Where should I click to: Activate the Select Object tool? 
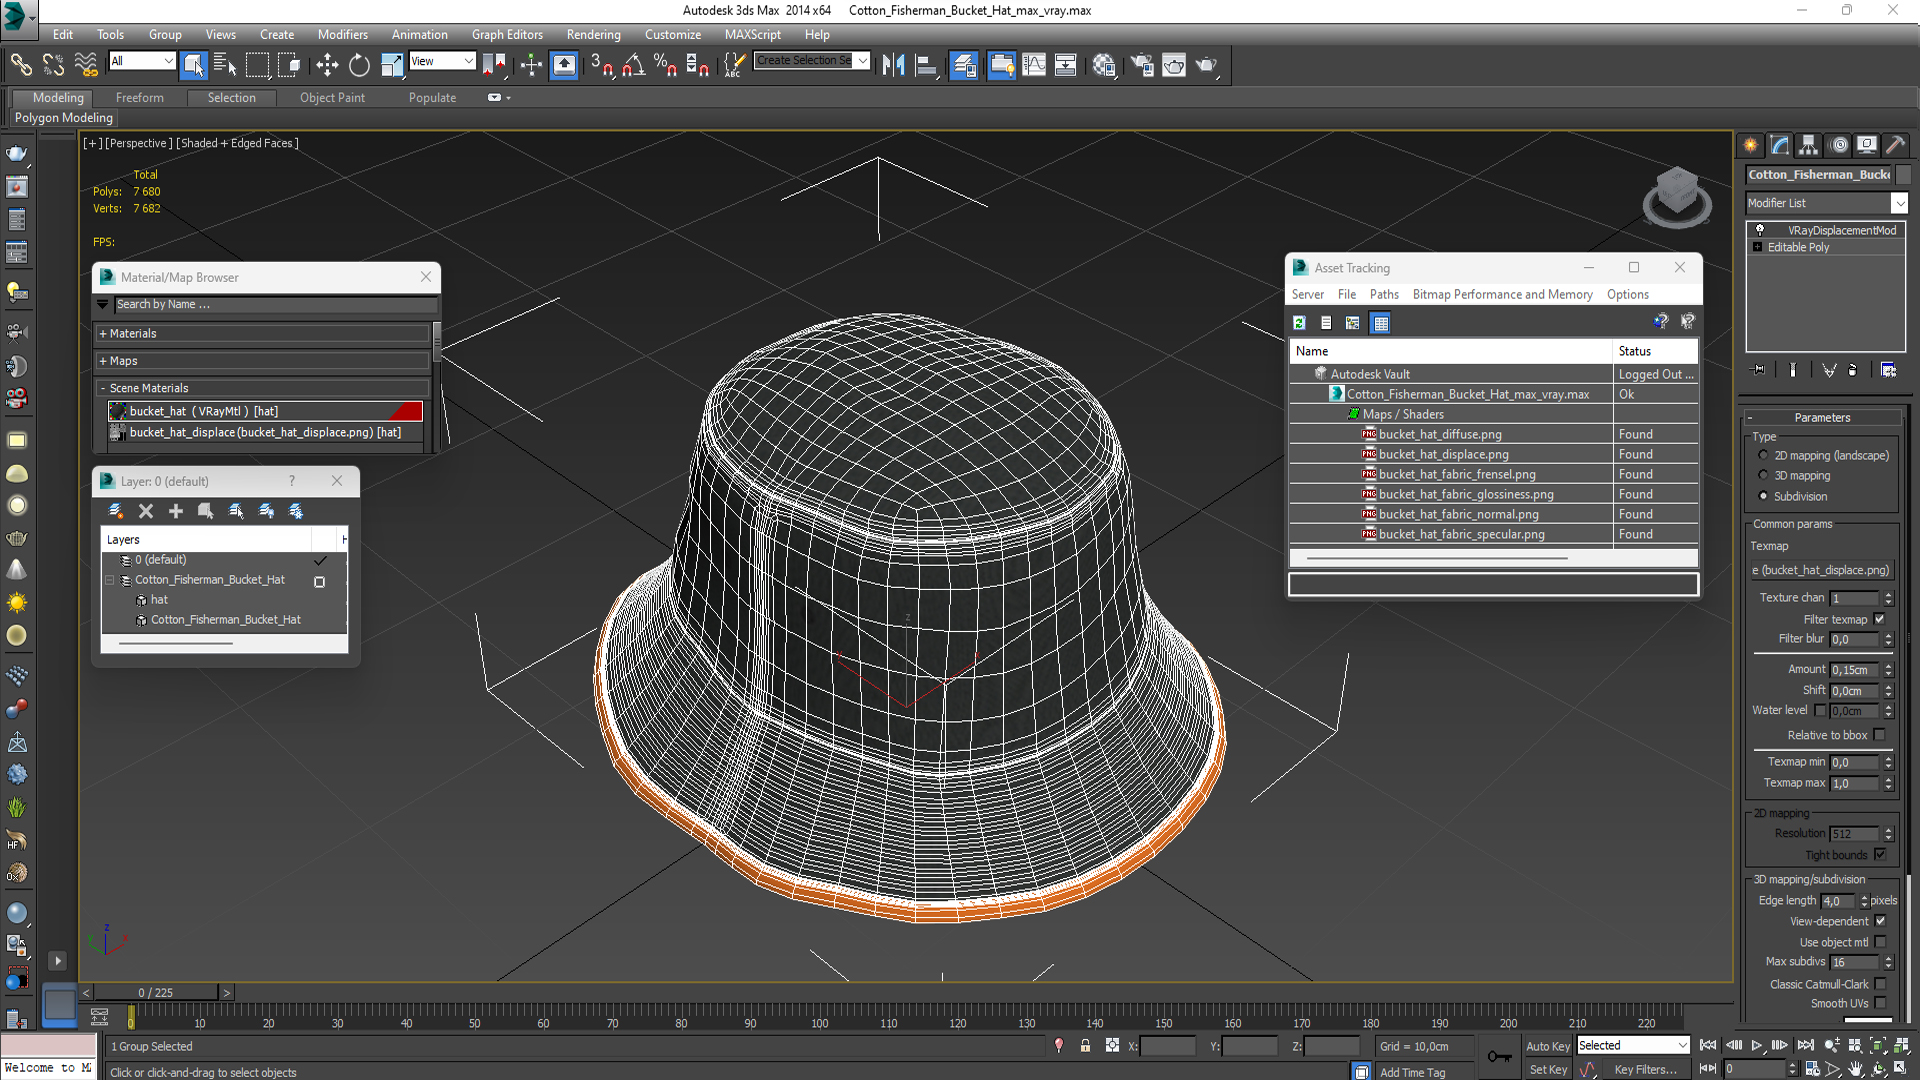[x=194, y=65]
